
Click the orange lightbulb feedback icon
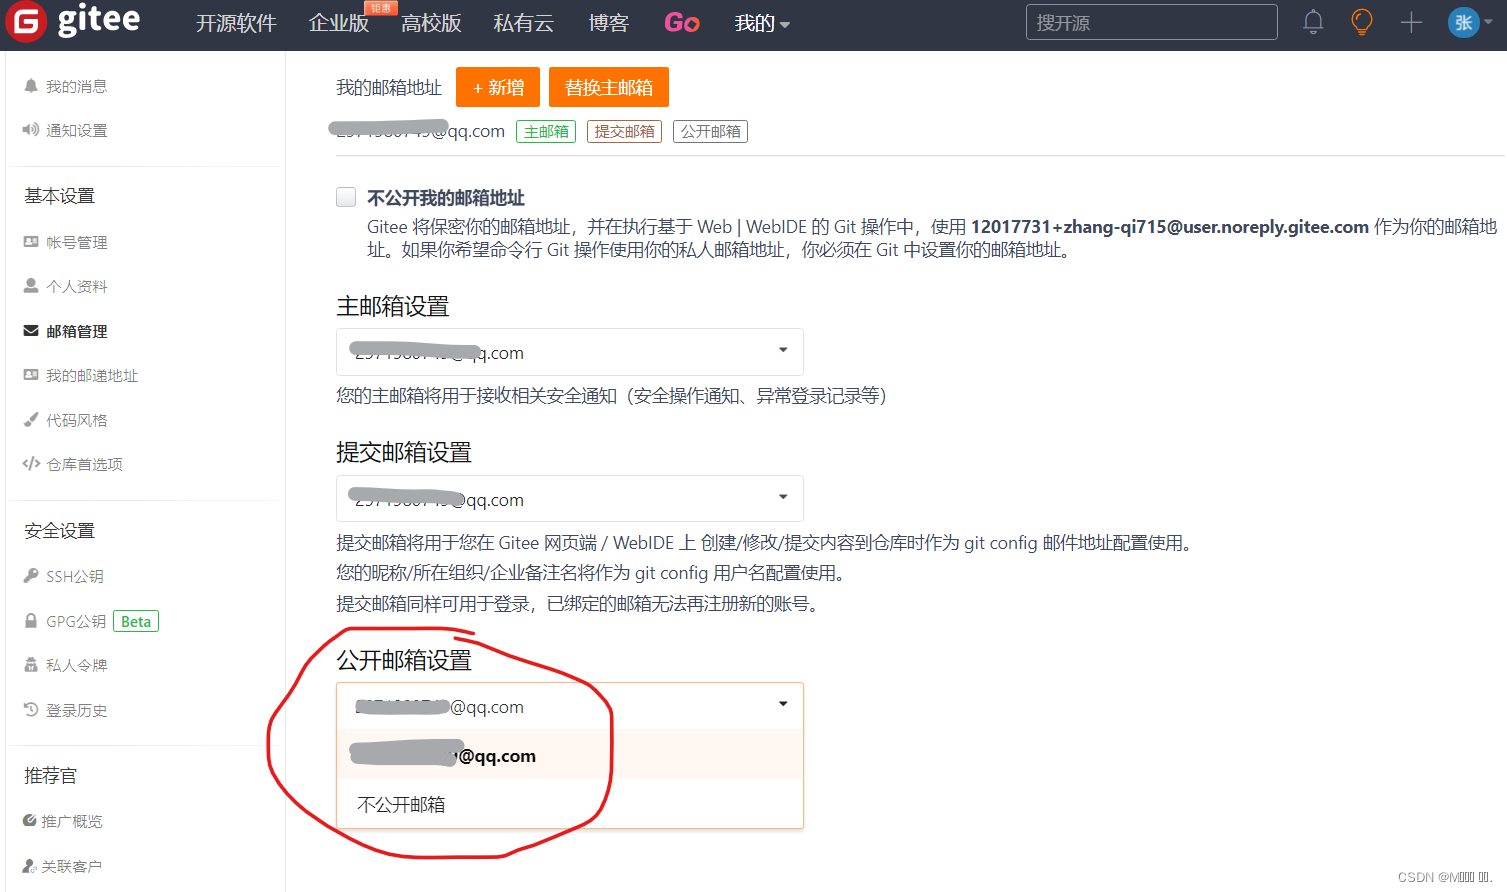[x=1361, y=22]
